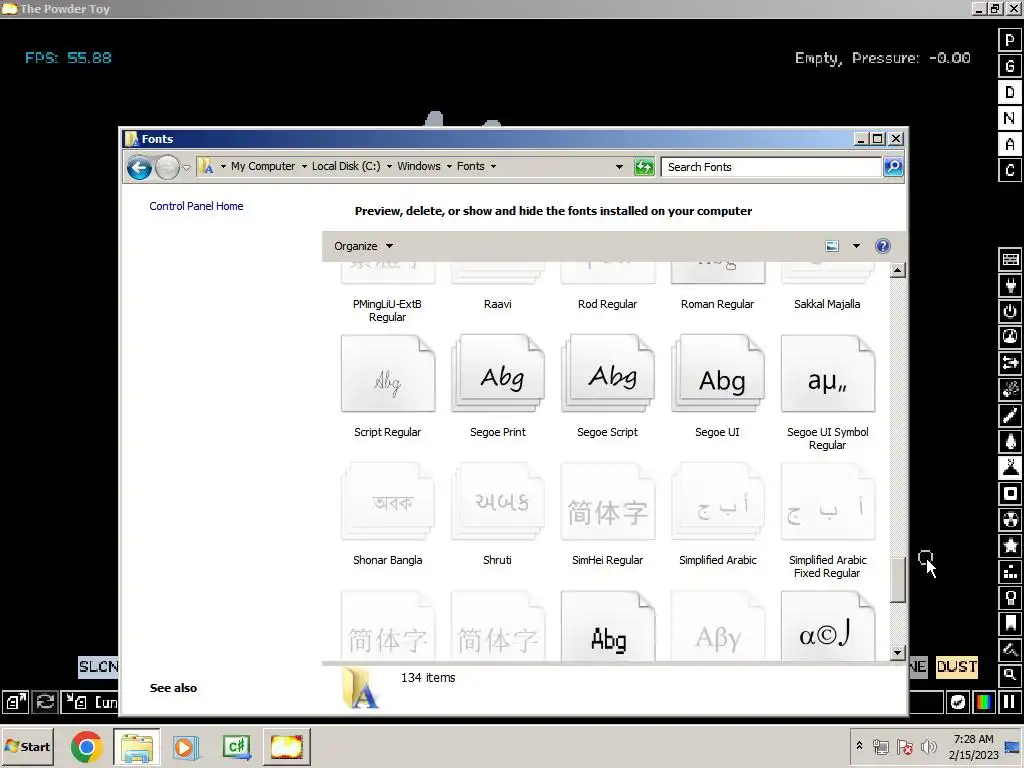
Task: Open the Organize menu
Action: click(364, 246)
